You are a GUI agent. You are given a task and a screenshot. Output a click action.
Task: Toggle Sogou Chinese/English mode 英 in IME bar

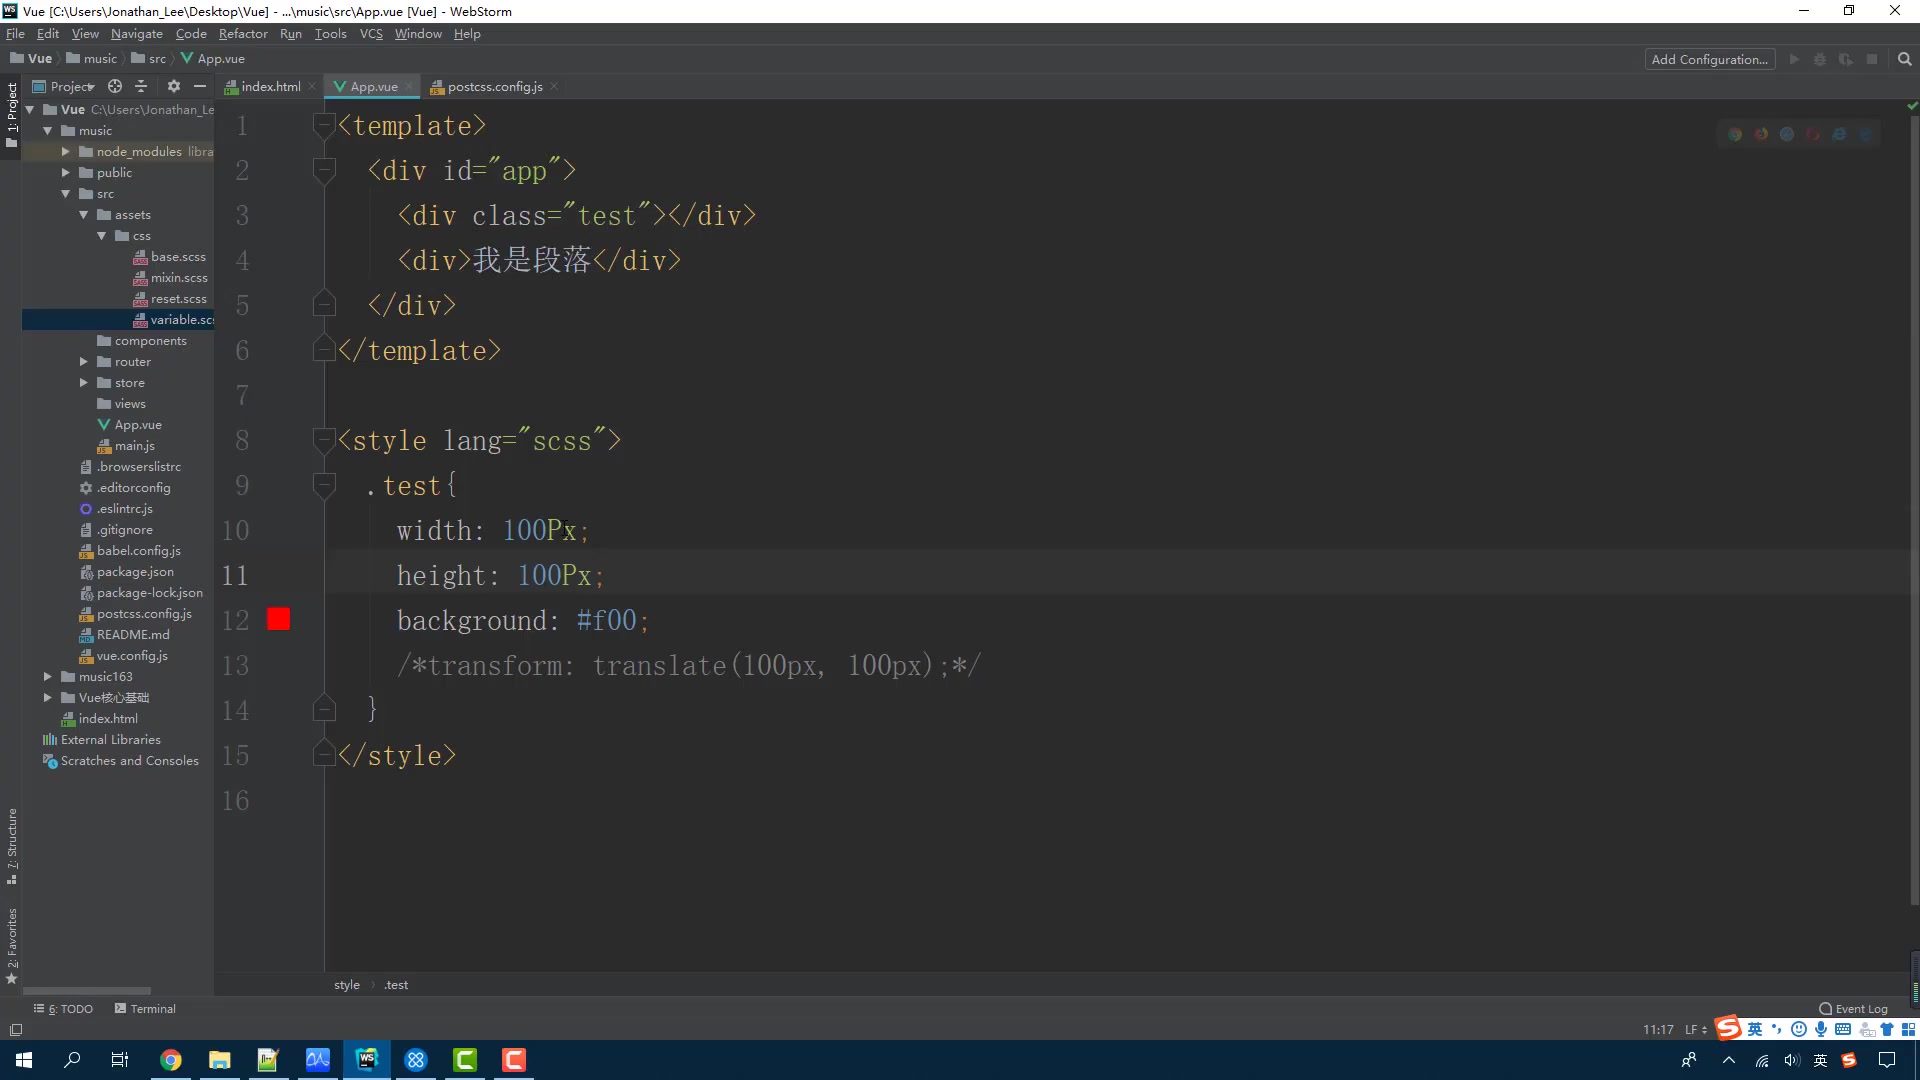(1755, 1029)
